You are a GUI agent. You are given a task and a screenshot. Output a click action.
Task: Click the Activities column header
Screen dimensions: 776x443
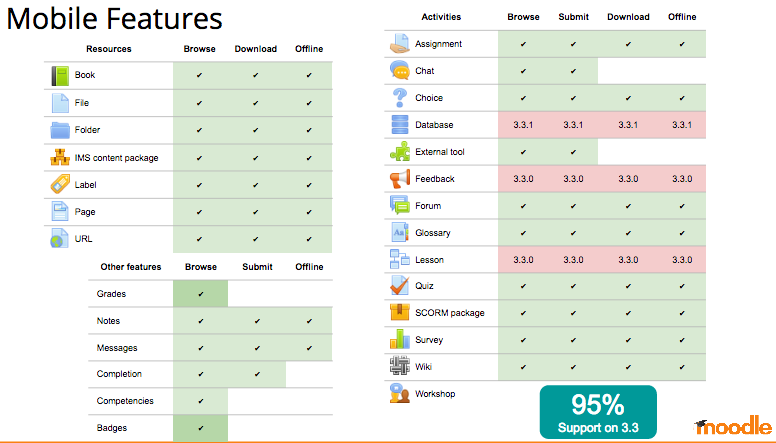click(441, 17)
